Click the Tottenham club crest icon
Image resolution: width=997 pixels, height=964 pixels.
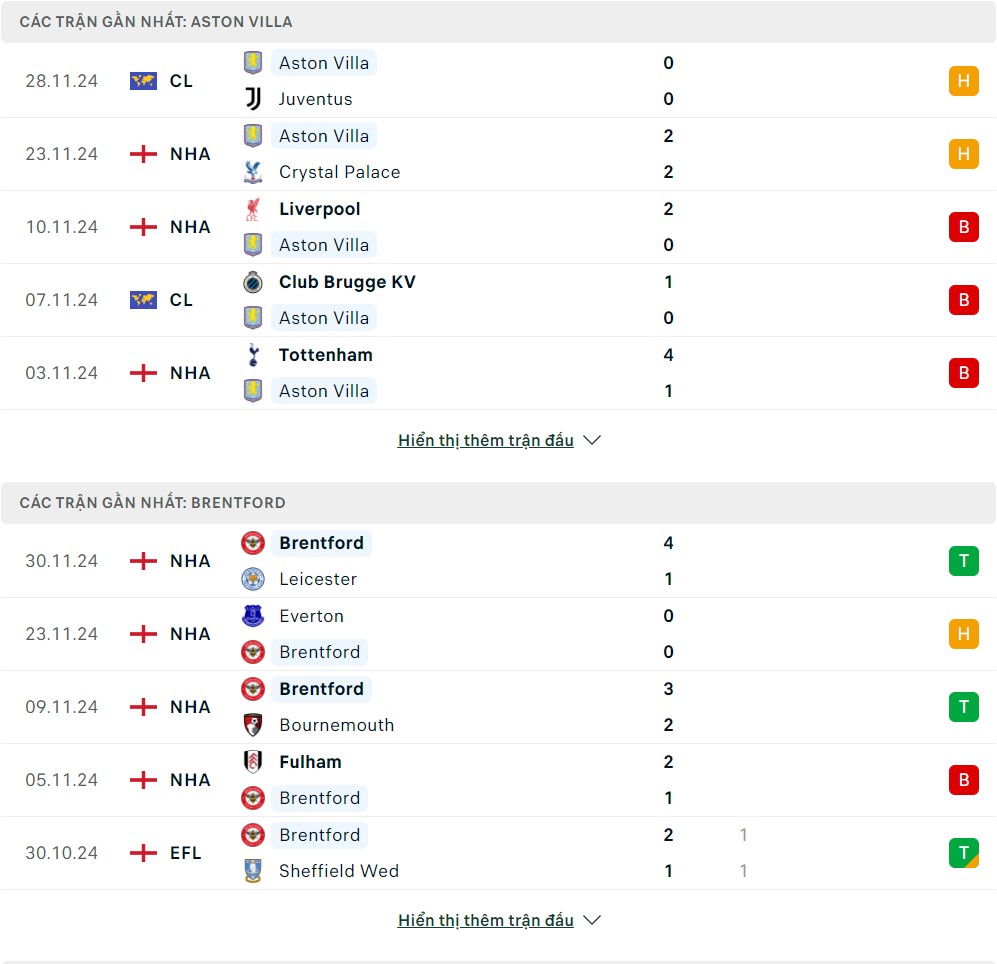coord(253,355)
